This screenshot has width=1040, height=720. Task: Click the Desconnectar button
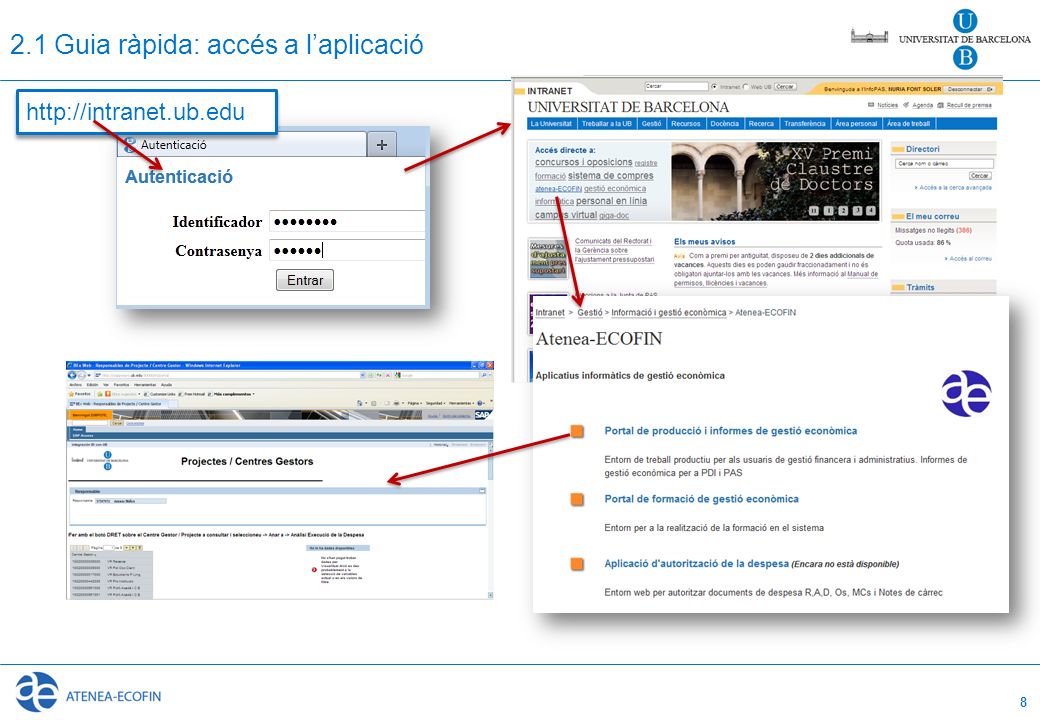(x=969, y=89)
